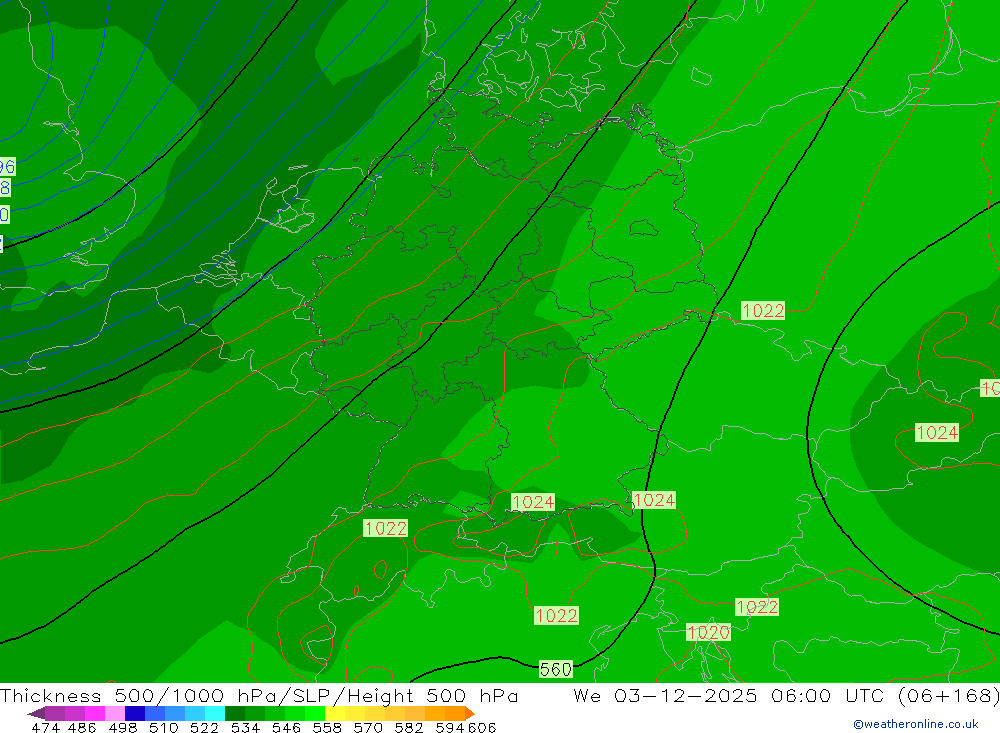Click the legend value 558
Image resolution: width=1000 pixels, height=733 pixels.
(327, 727)
